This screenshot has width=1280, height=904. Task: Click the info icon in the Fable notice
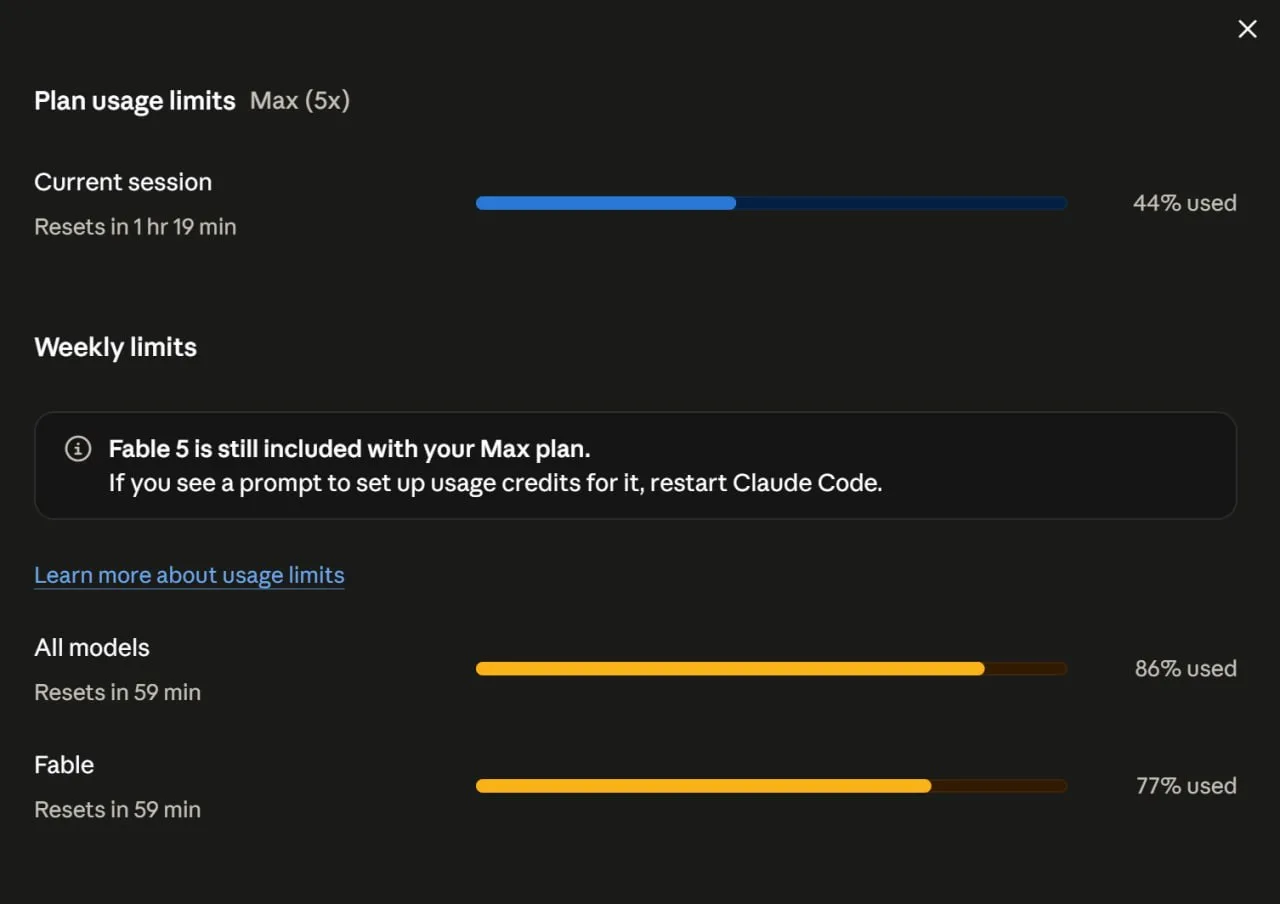(x=78, y=449)
